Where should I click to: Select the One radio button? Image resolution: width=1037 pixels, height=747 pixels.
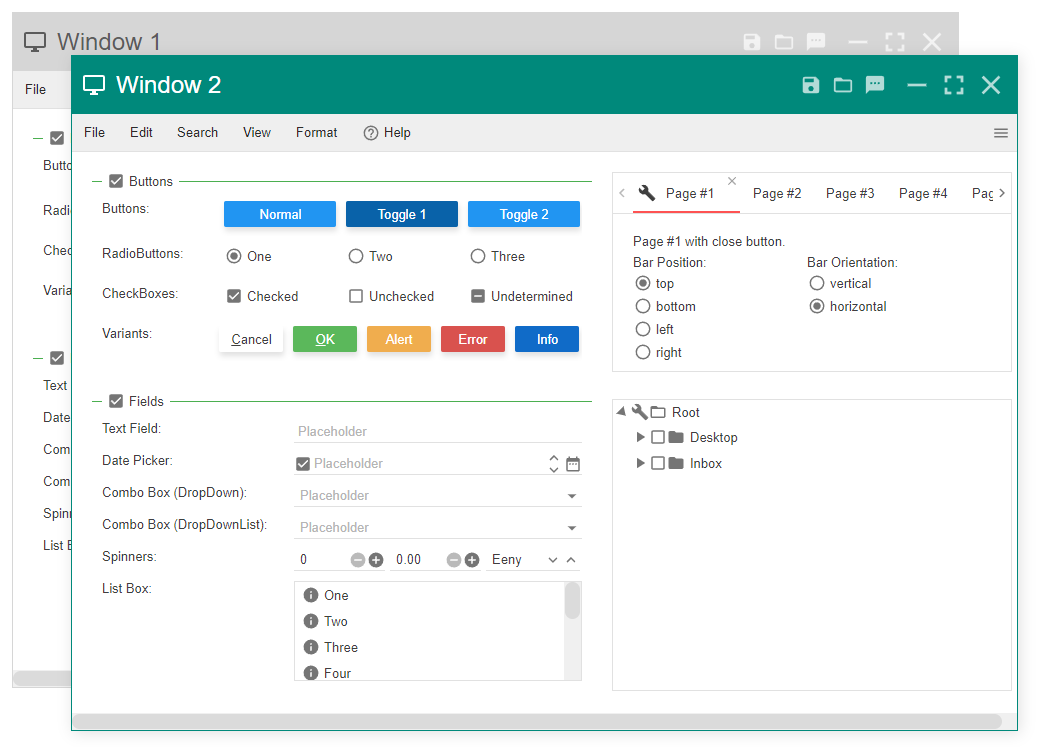click(x=234, y=256)
